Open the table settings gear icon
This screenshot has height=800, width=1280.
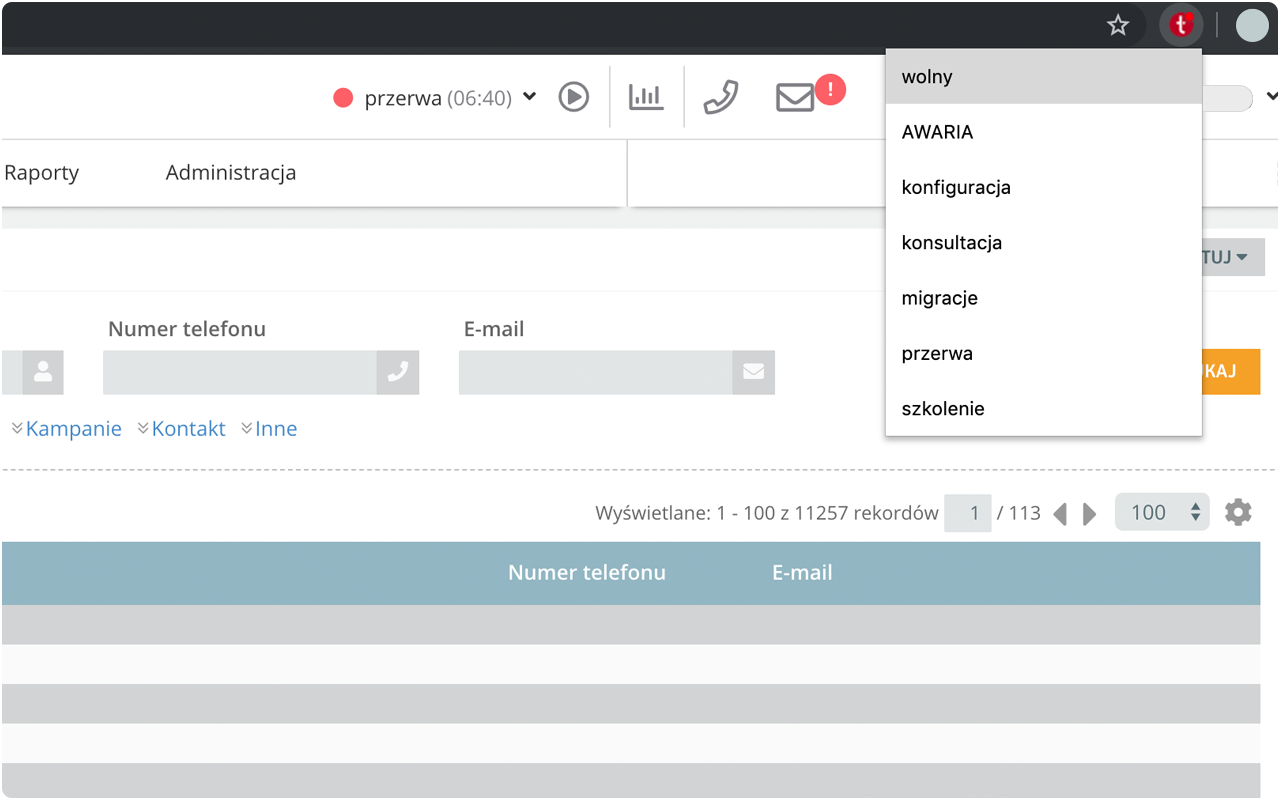(x=1238, y=513)
